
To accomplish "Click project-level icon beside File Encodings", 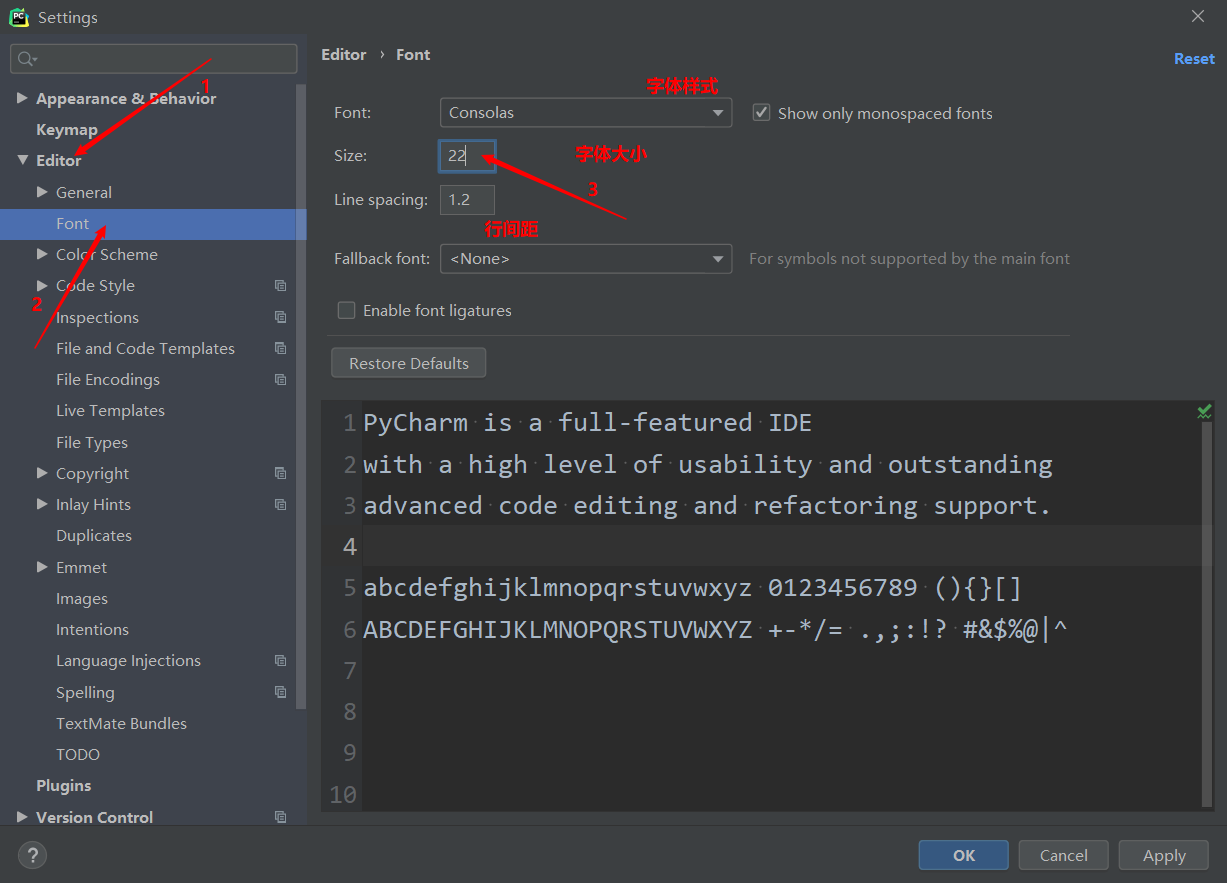I will coord(280,380).
